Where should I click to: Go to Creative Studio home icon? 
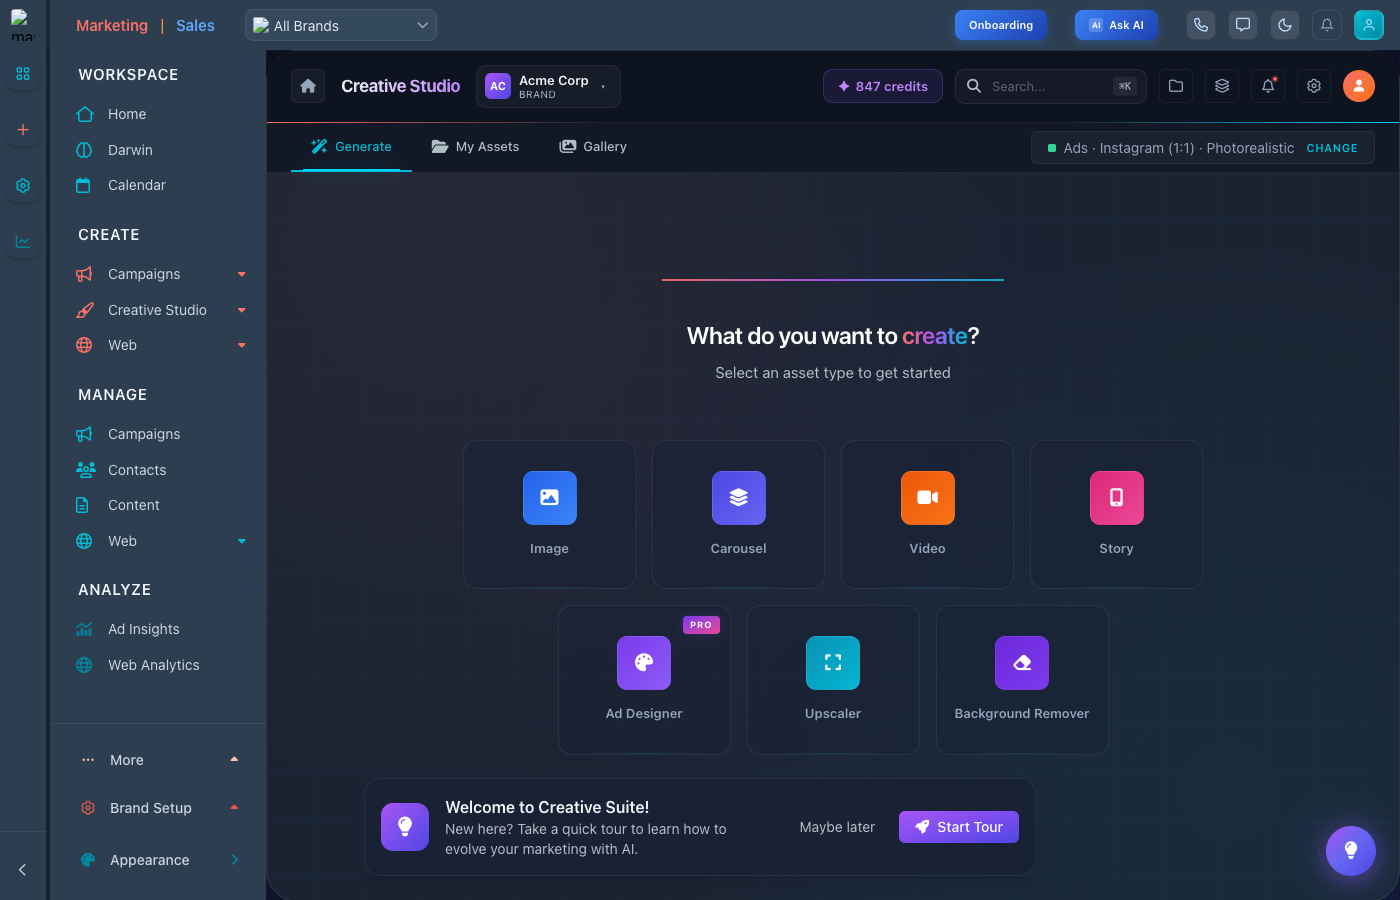[308, 86]
